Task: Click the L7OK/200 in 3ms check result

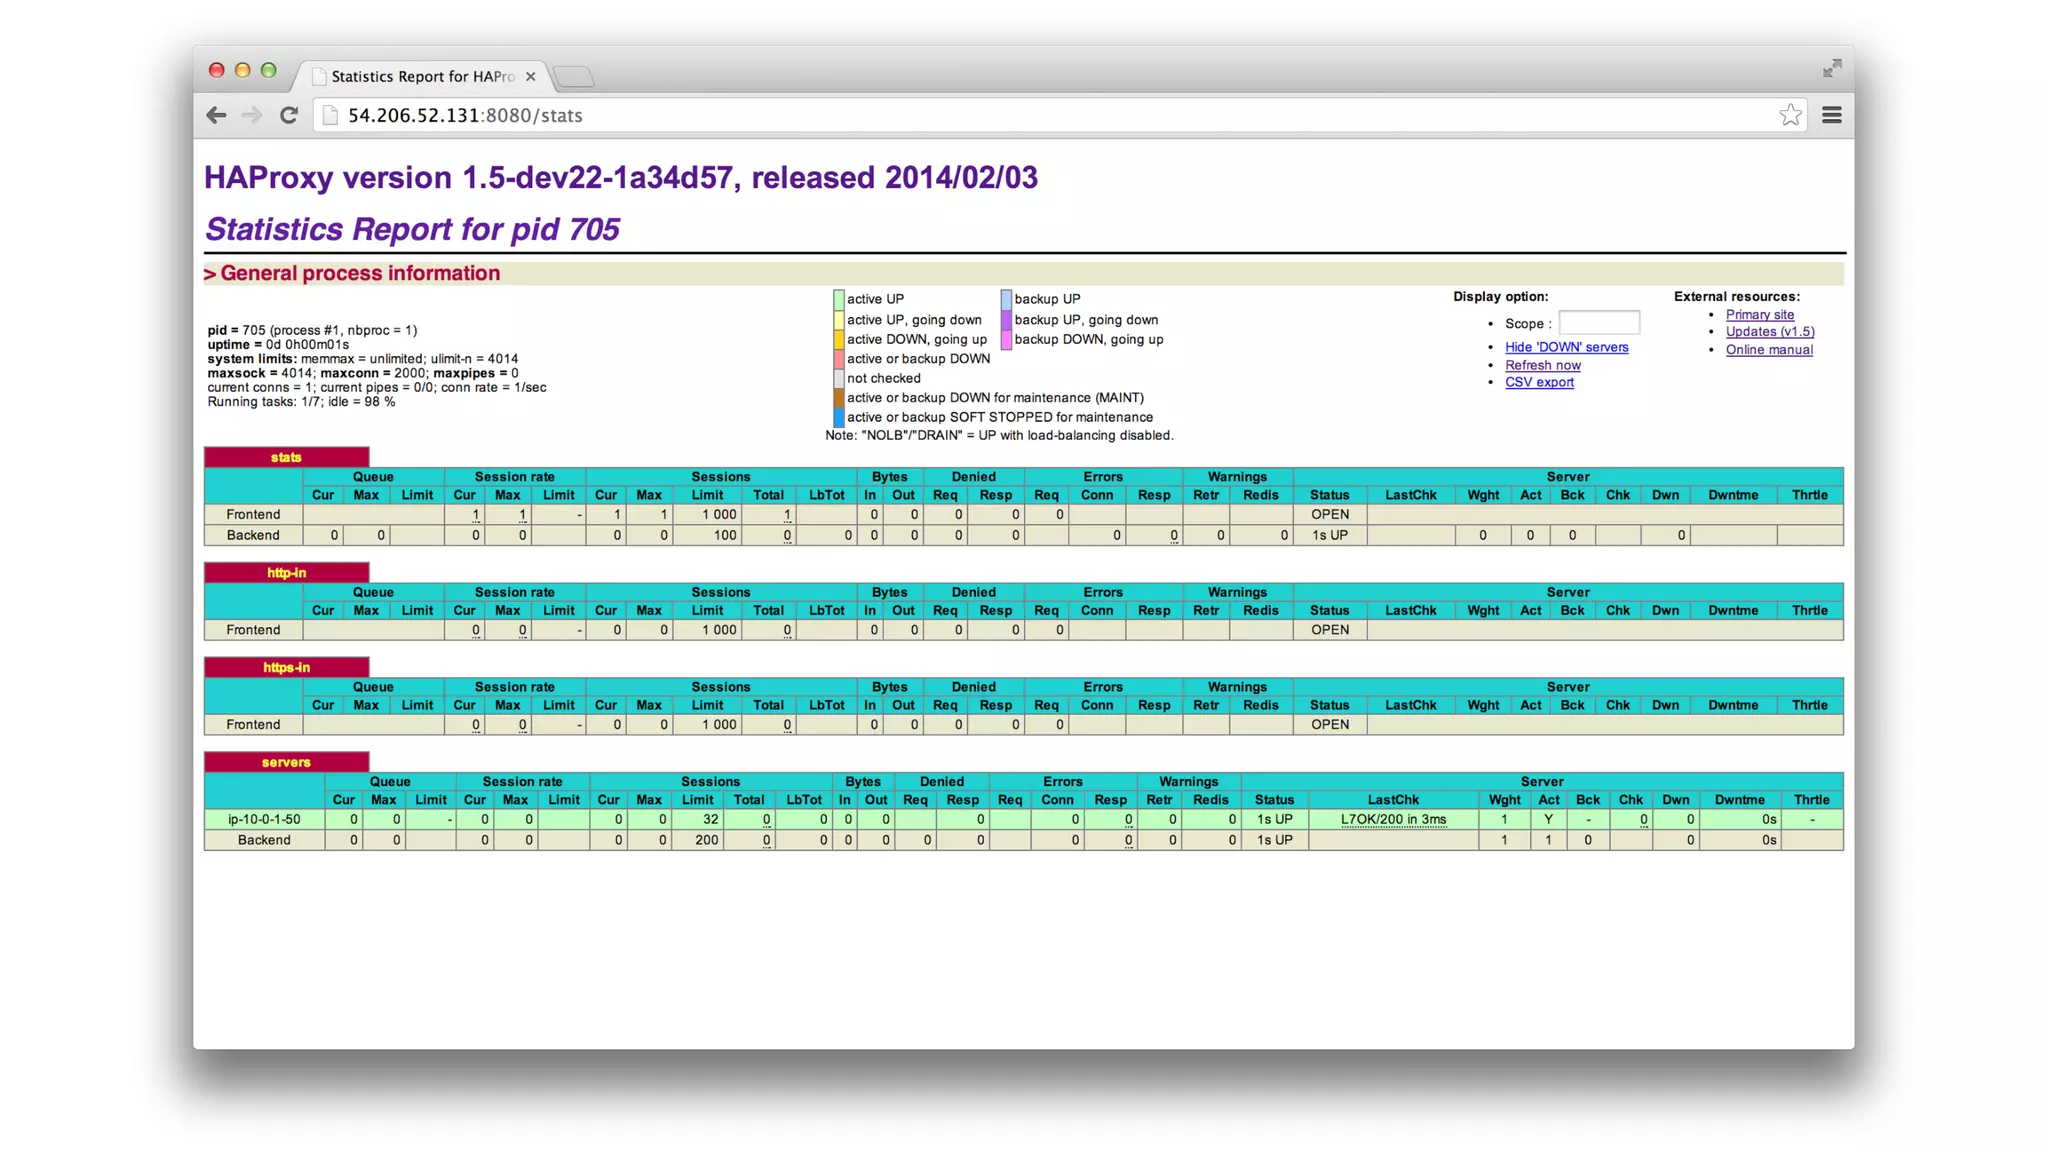Action: (1392, 819)
